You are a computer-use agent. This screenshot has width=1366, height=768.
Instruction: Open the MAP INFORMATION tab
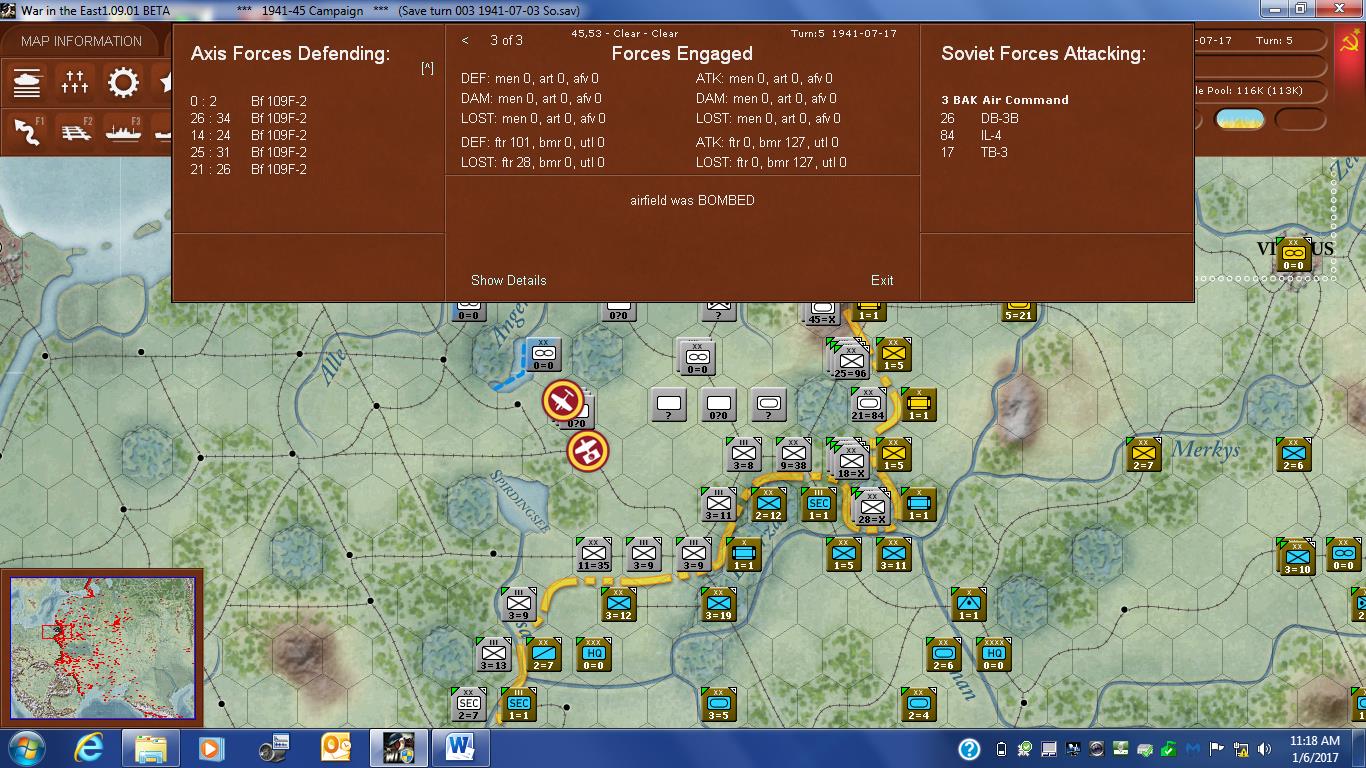[x=81, y=41]
